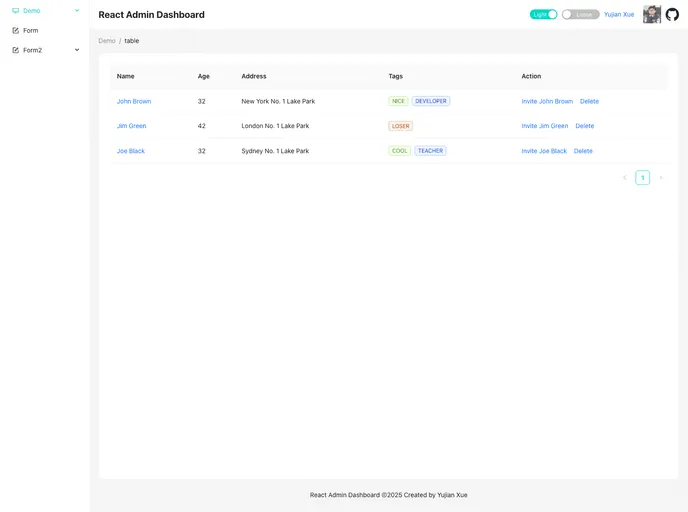
Task: Click the React Admin Dashboard header title
Action: click(x=151, y=14)
